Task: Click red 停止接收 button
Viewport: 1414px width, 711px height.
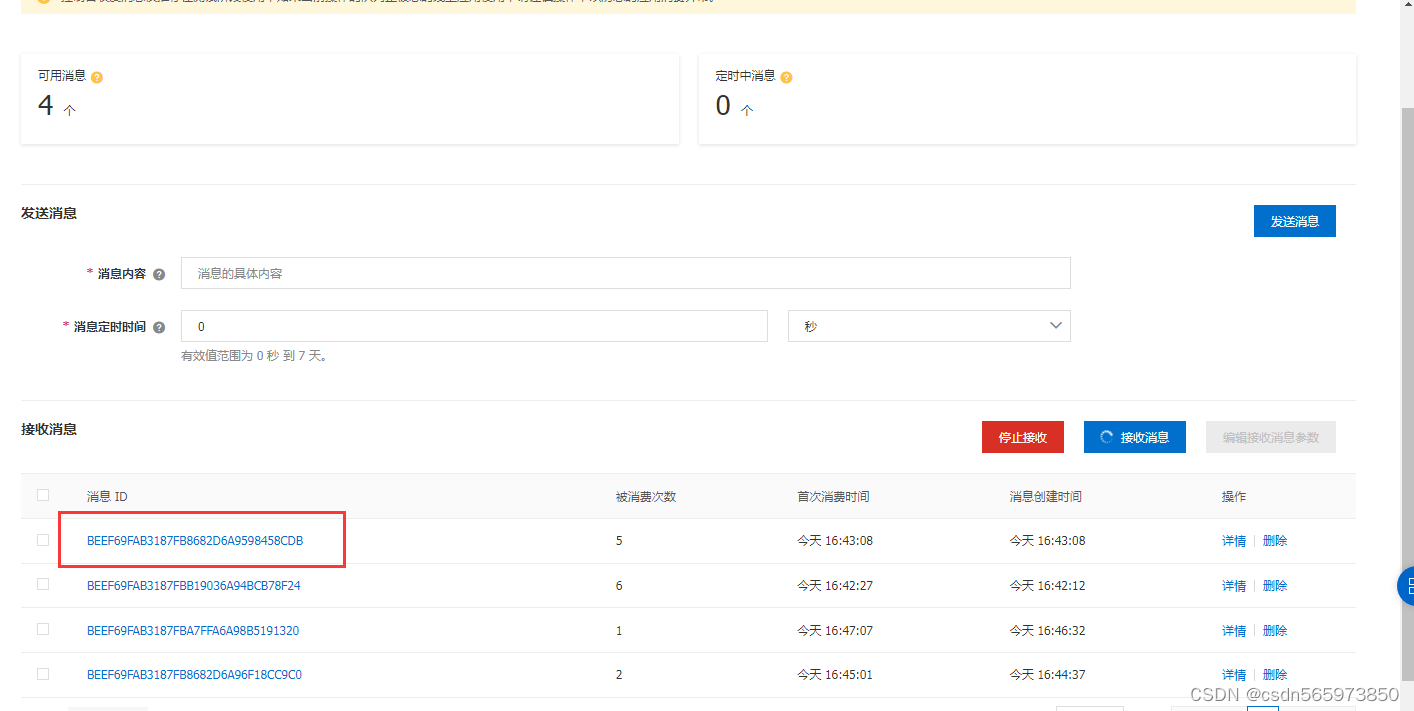Action: pyautogui.click(x=1023, y=437)
